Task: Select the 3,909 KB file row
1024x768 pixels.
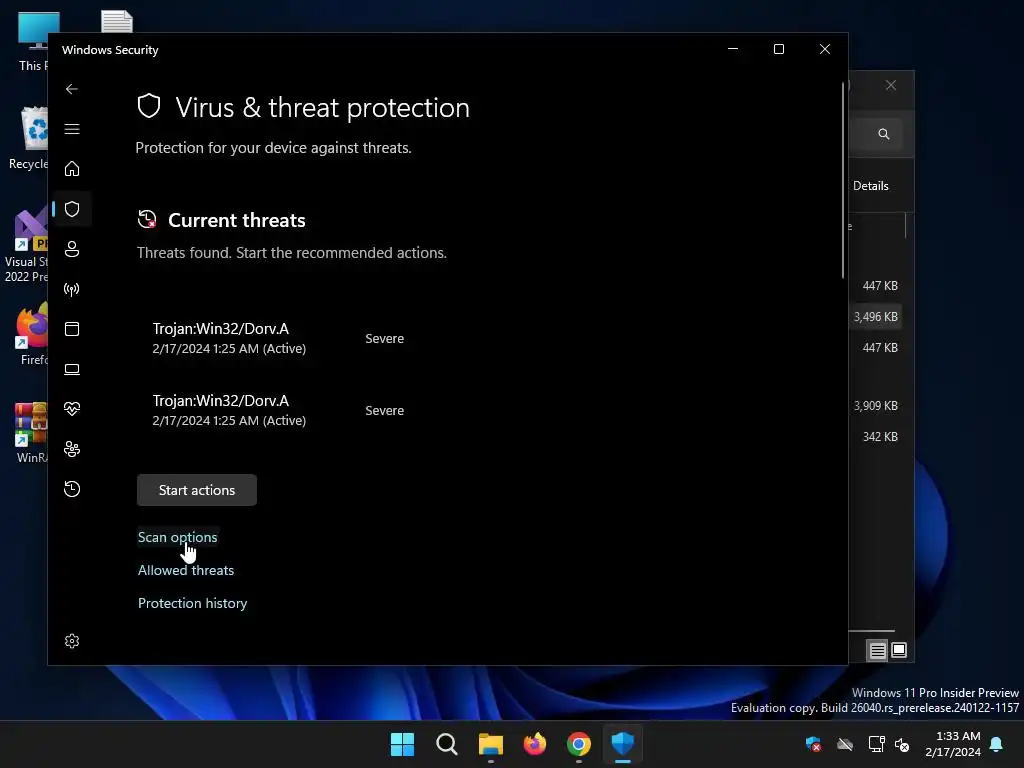Action: coord(876,406)
